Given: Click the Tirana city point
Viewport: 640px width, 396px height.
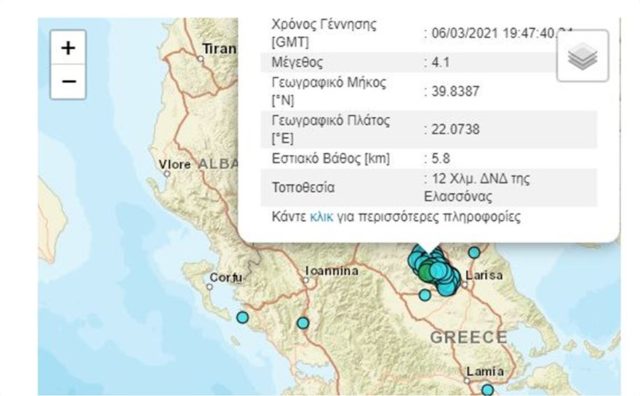Looking at the screenshot, I should click(200, 59).
